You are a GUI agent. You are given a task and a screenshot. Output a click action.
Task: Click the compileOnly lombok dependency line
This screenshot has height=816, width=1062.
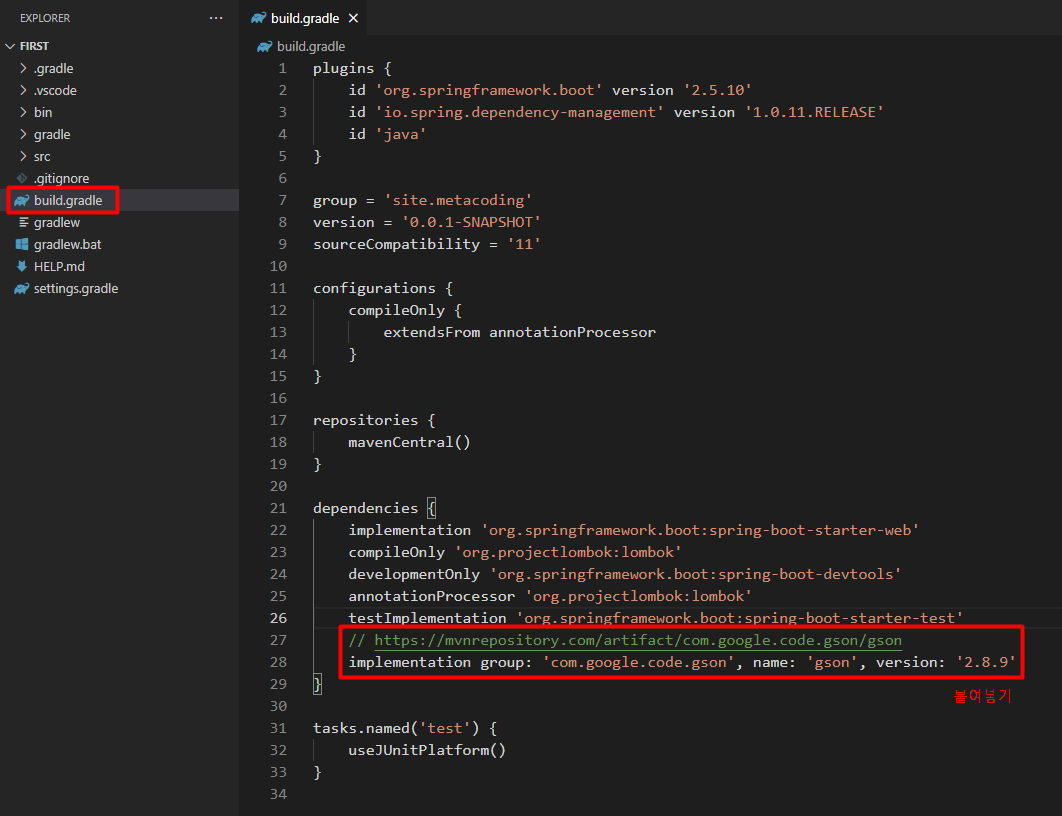pyautogui.click(x=515, y=552)
